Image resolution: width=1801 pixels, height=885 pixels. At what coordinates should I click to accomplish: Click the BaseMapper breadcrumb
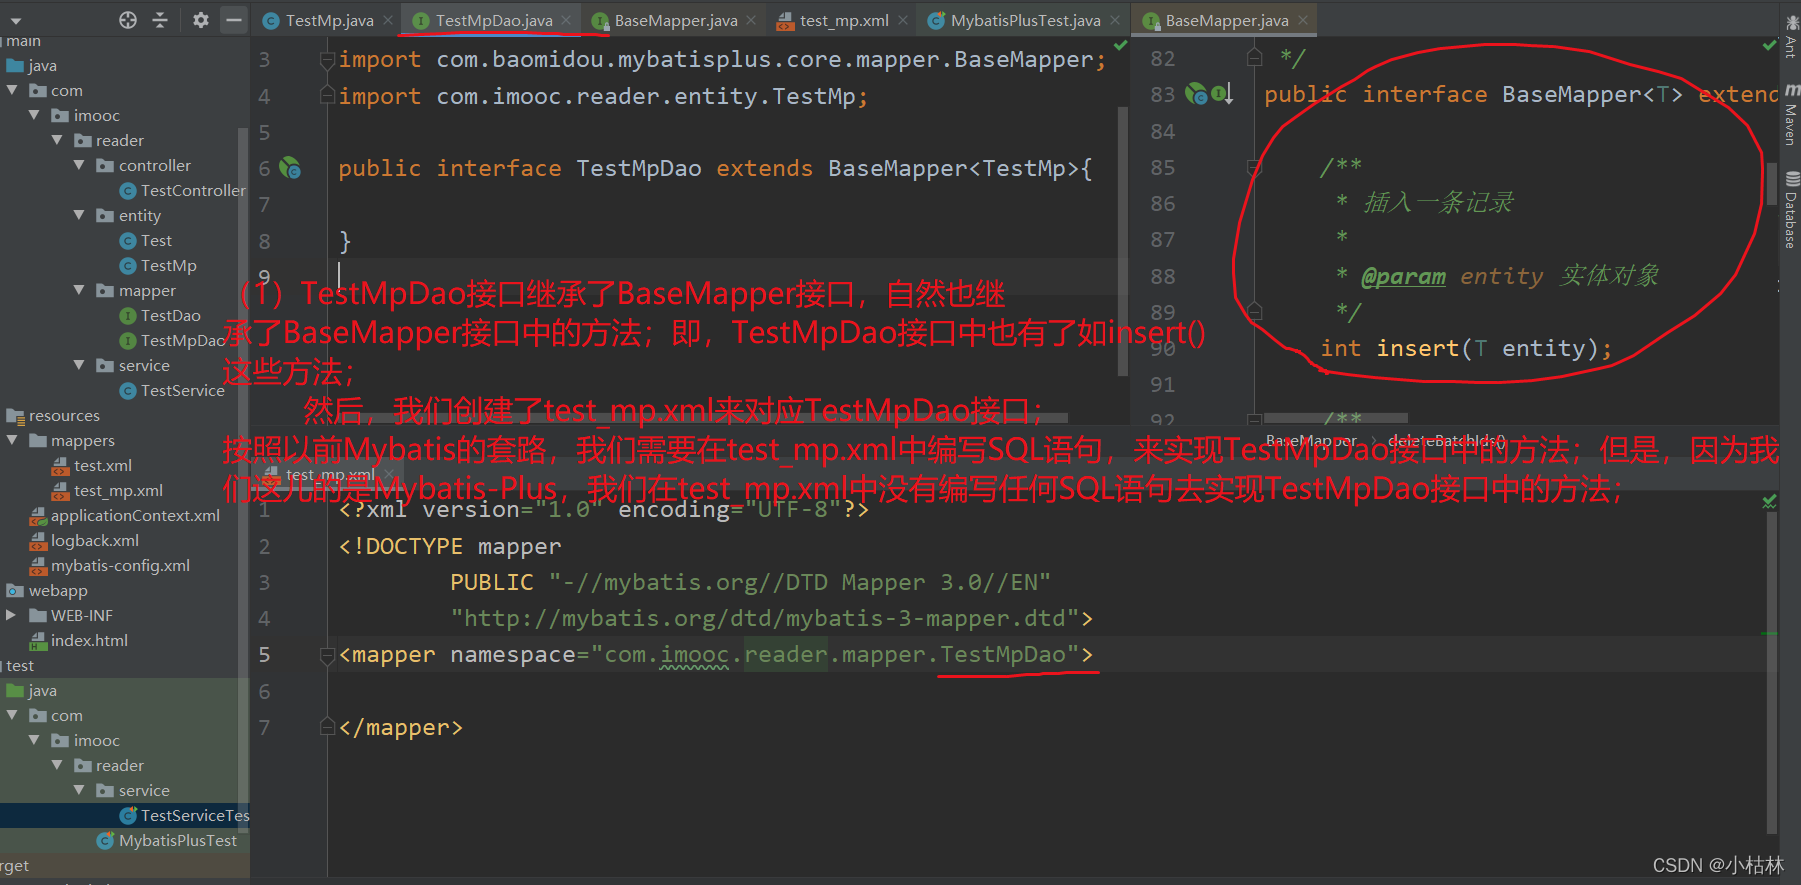click(x=1311, y=440)
